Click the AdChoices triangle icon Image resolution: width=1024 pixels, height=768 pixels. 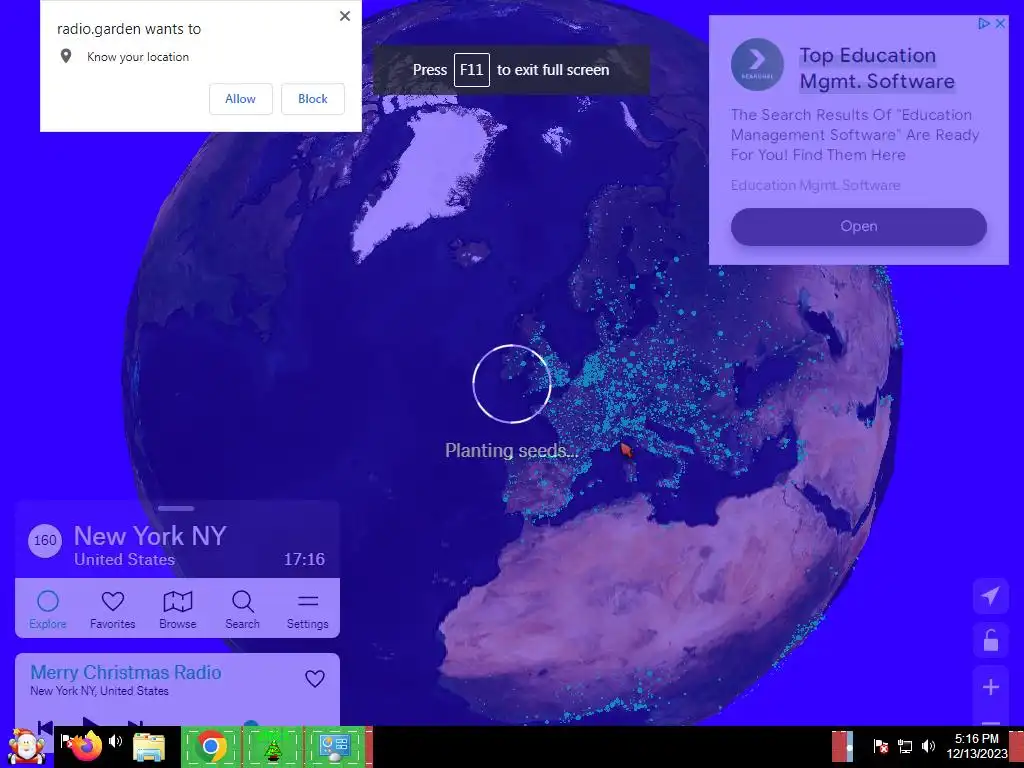(x=984, y=24)
